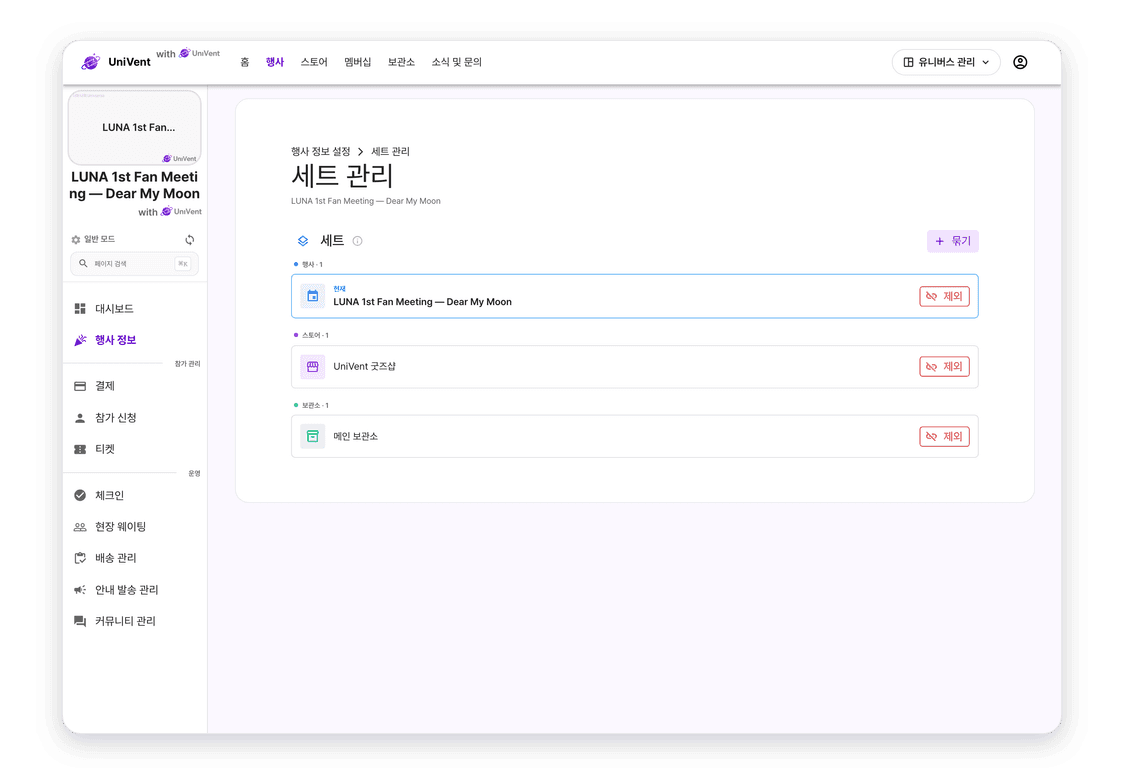
Task: Go to the 홈 menu
Action: pyautogui.click(x=245, y=62)
